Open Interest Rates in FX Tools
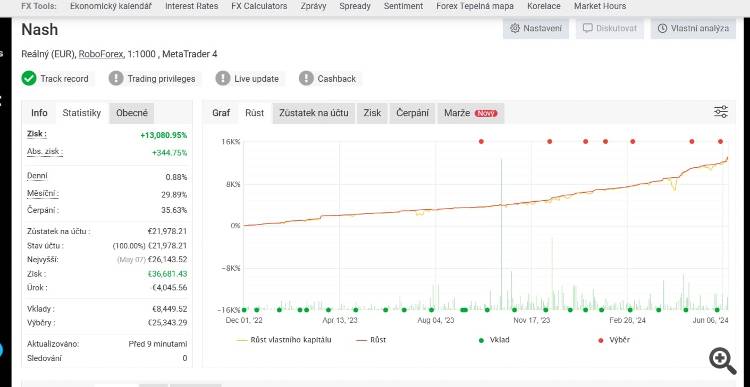Image resolution: width=750 pixels, height=387 pixels. coord(191,6)
